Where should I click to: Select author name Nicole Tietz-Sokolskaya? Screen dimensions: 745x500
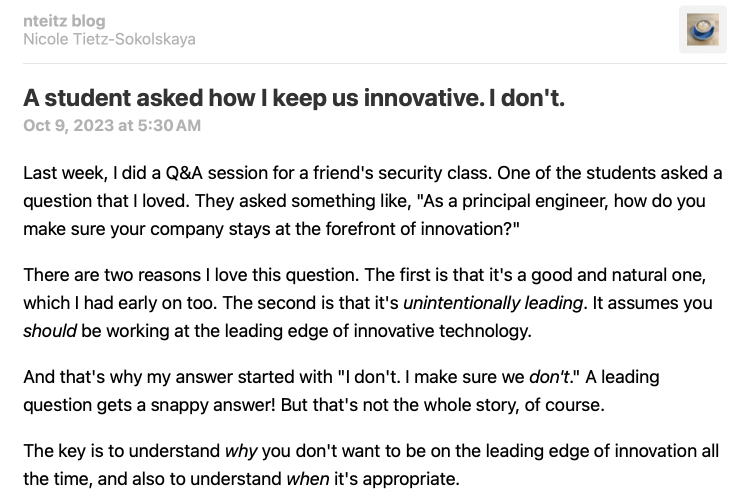pyautogui.click(x=109, y=39)
